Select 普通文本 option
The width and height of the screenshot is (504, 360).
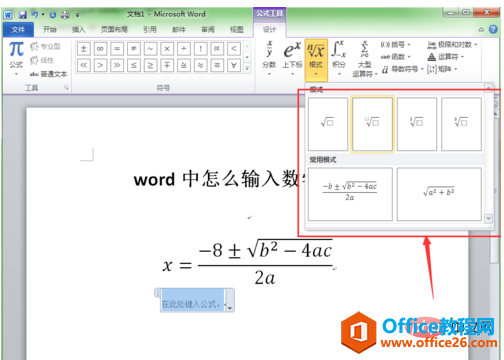point(48,74)
